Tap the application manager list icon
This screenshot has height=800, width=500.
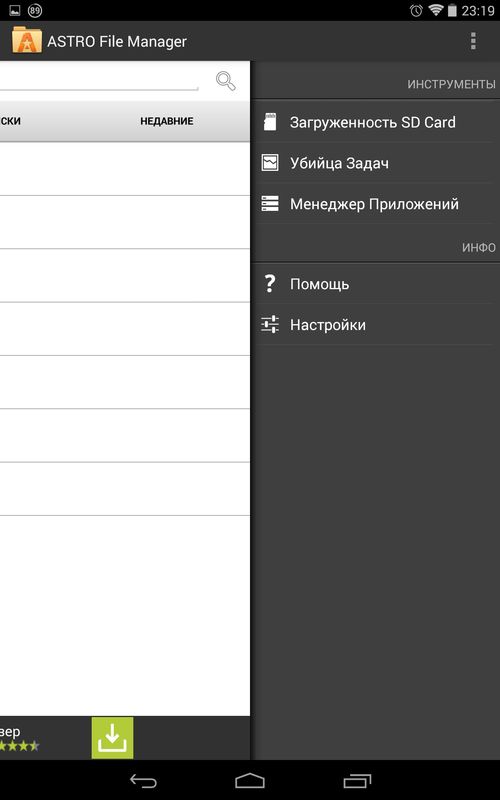coord(270,204)
